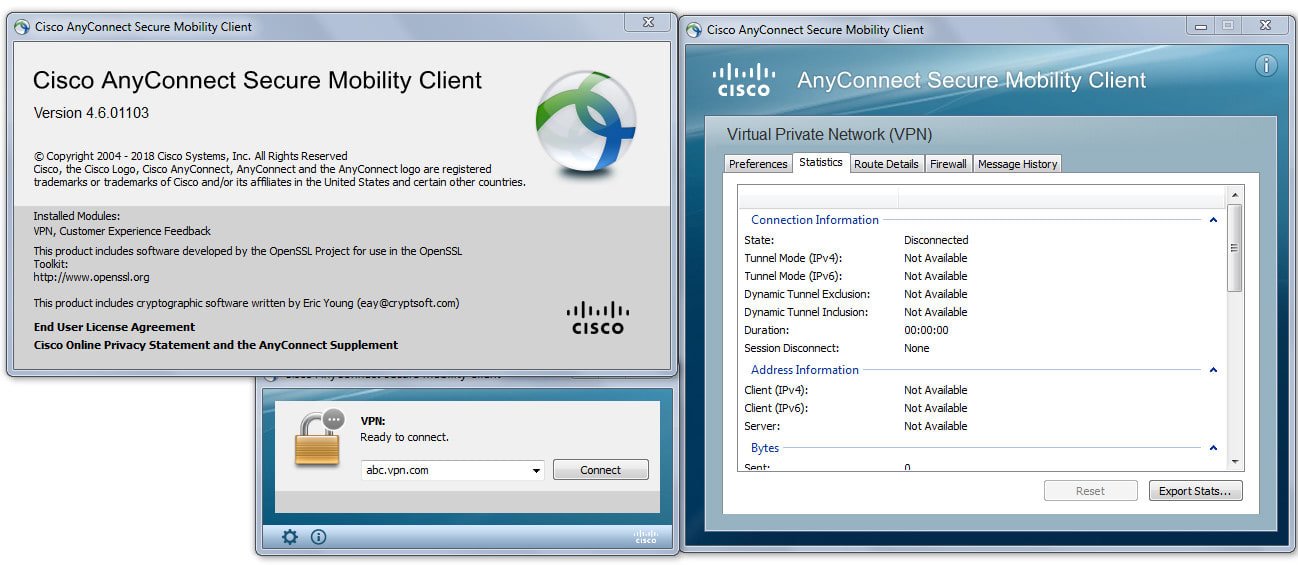Open advanced settings gear icon in VPN window
Viewport: 1298px width, 565px height.
click(290, 537)
